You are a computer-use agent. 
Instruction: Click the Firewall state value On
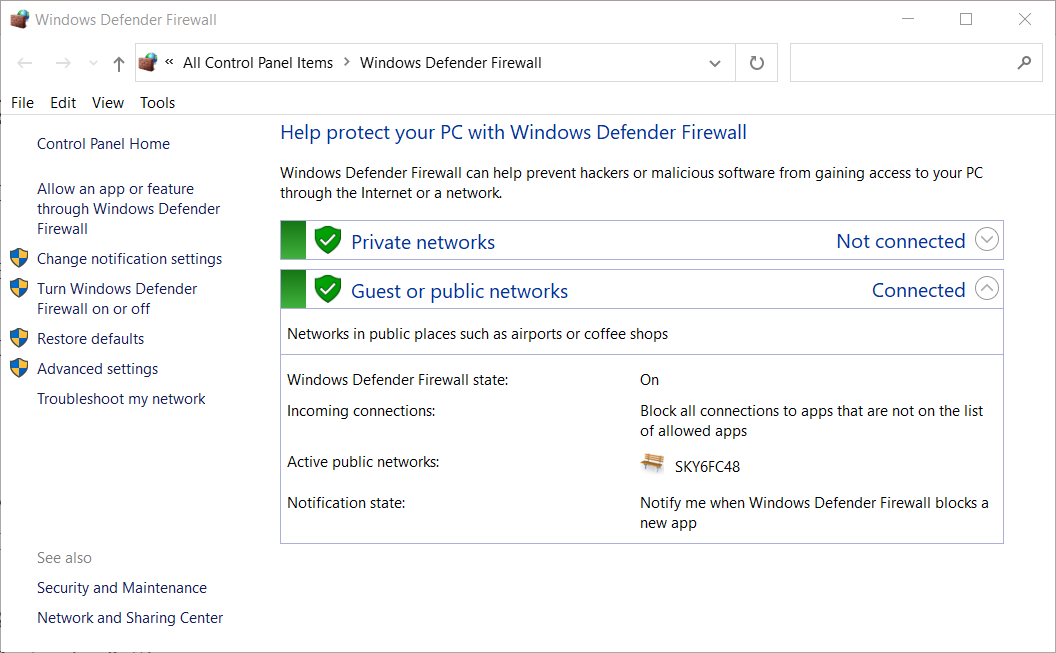(x=649, y=380)
